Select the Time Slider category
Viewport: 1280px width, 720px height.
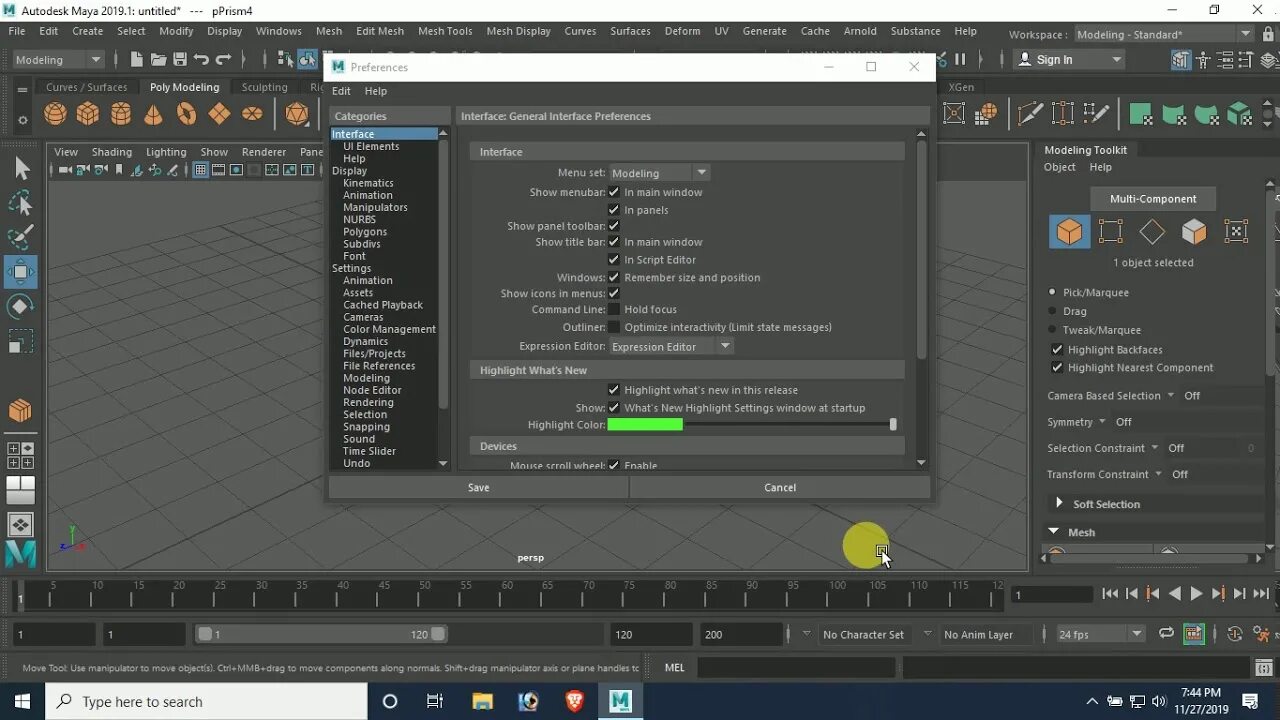coord(369,451)
